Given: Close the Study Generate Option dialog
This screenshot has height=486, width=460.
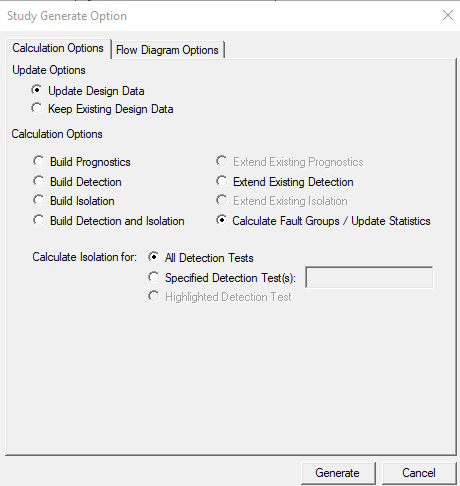Looking at the screenshot, I should pos(448,15).
